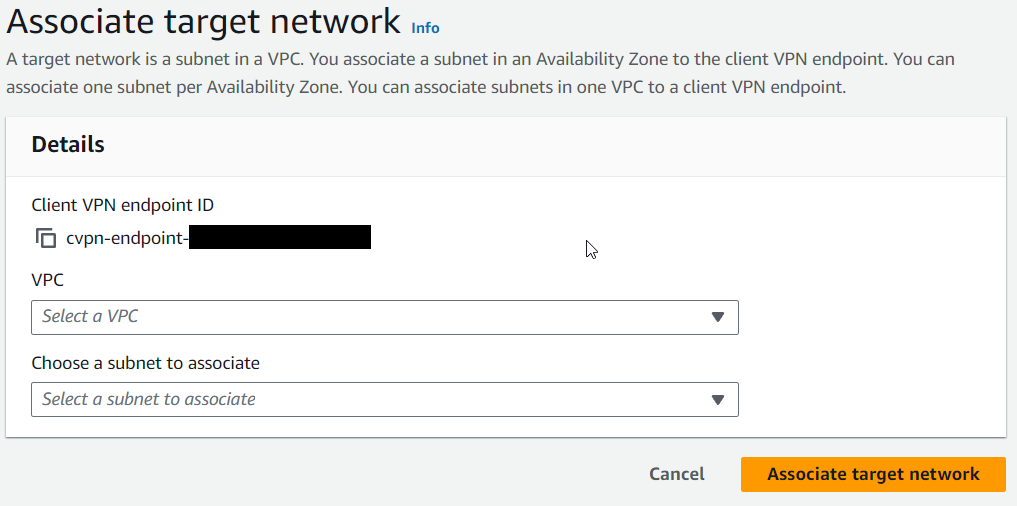Click the VPC dropdown arrow

717,317
